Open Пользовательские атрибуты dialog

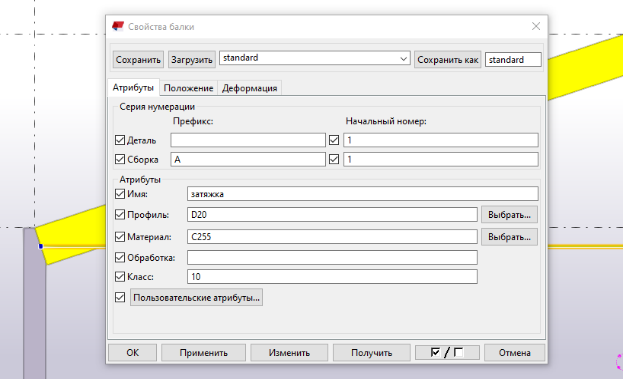[196, 297]
